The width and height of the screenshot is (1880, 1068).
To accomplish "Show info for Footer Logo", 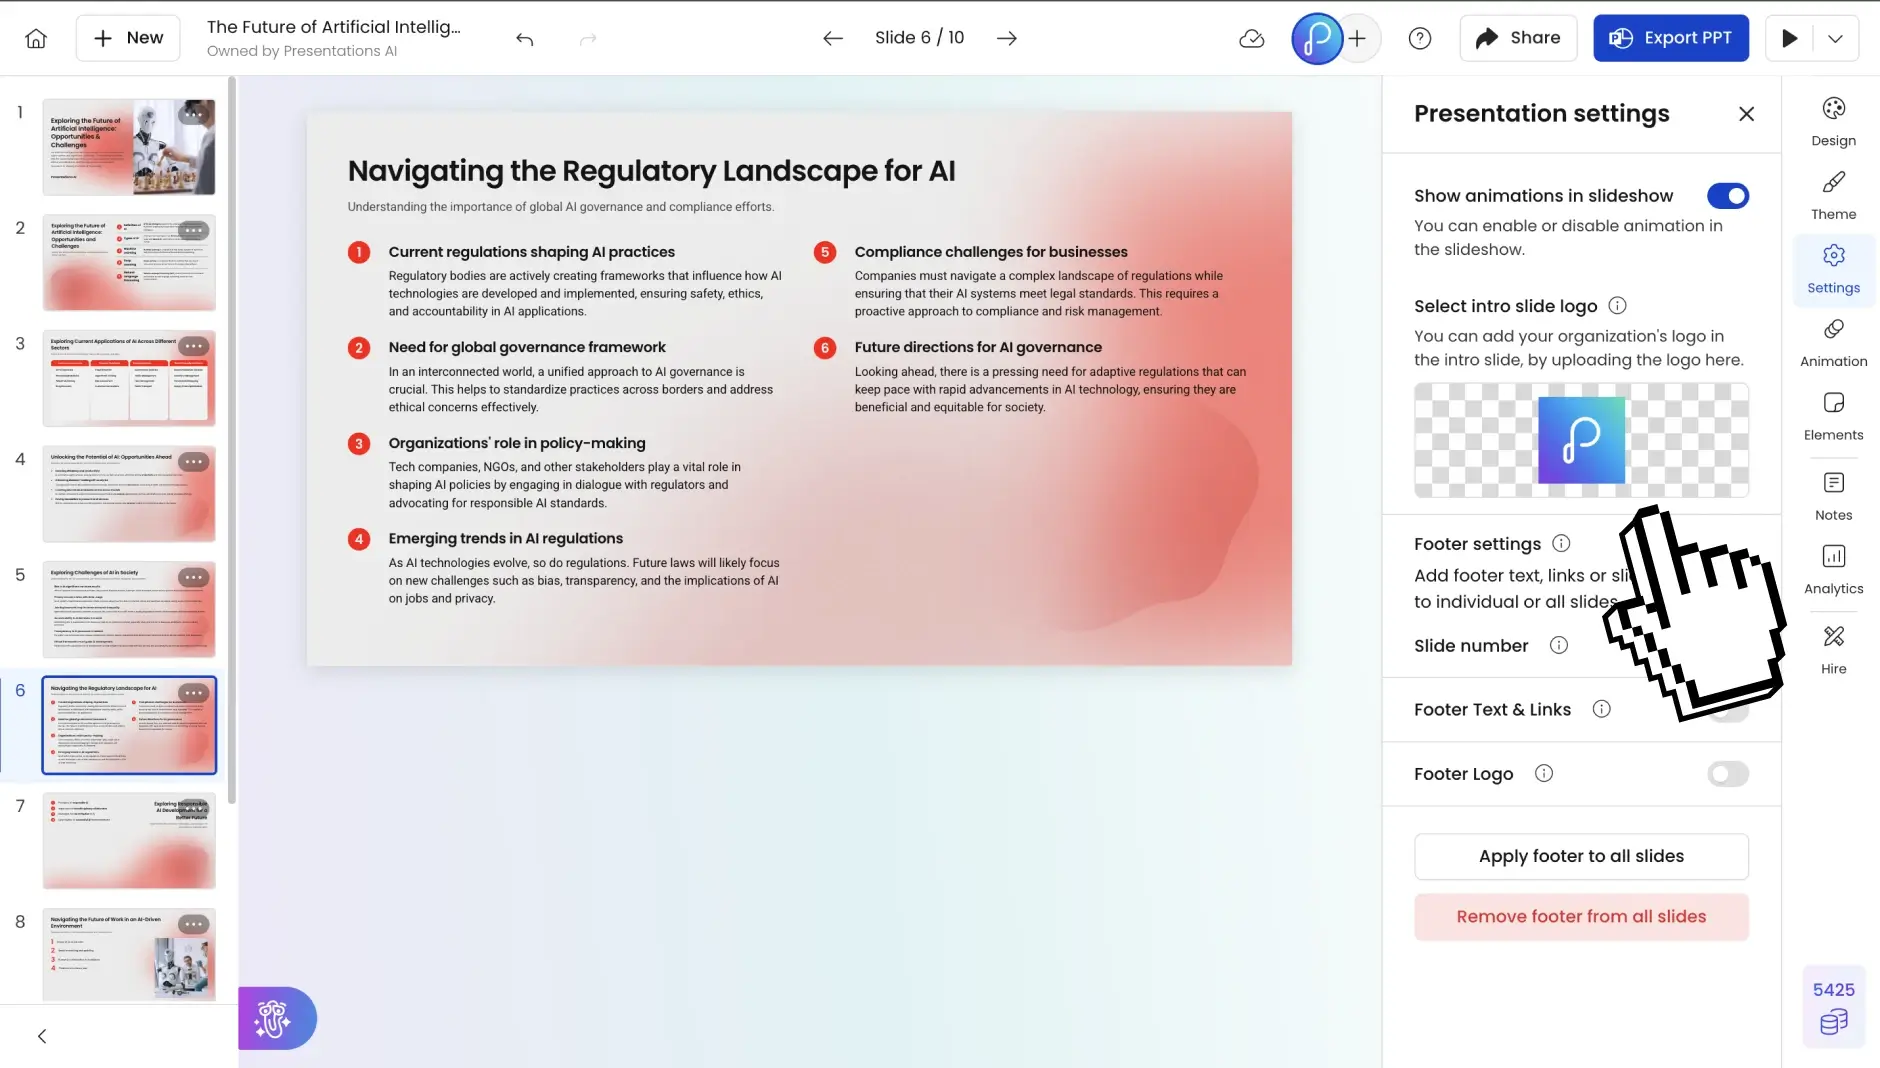I will point(1544,774).
